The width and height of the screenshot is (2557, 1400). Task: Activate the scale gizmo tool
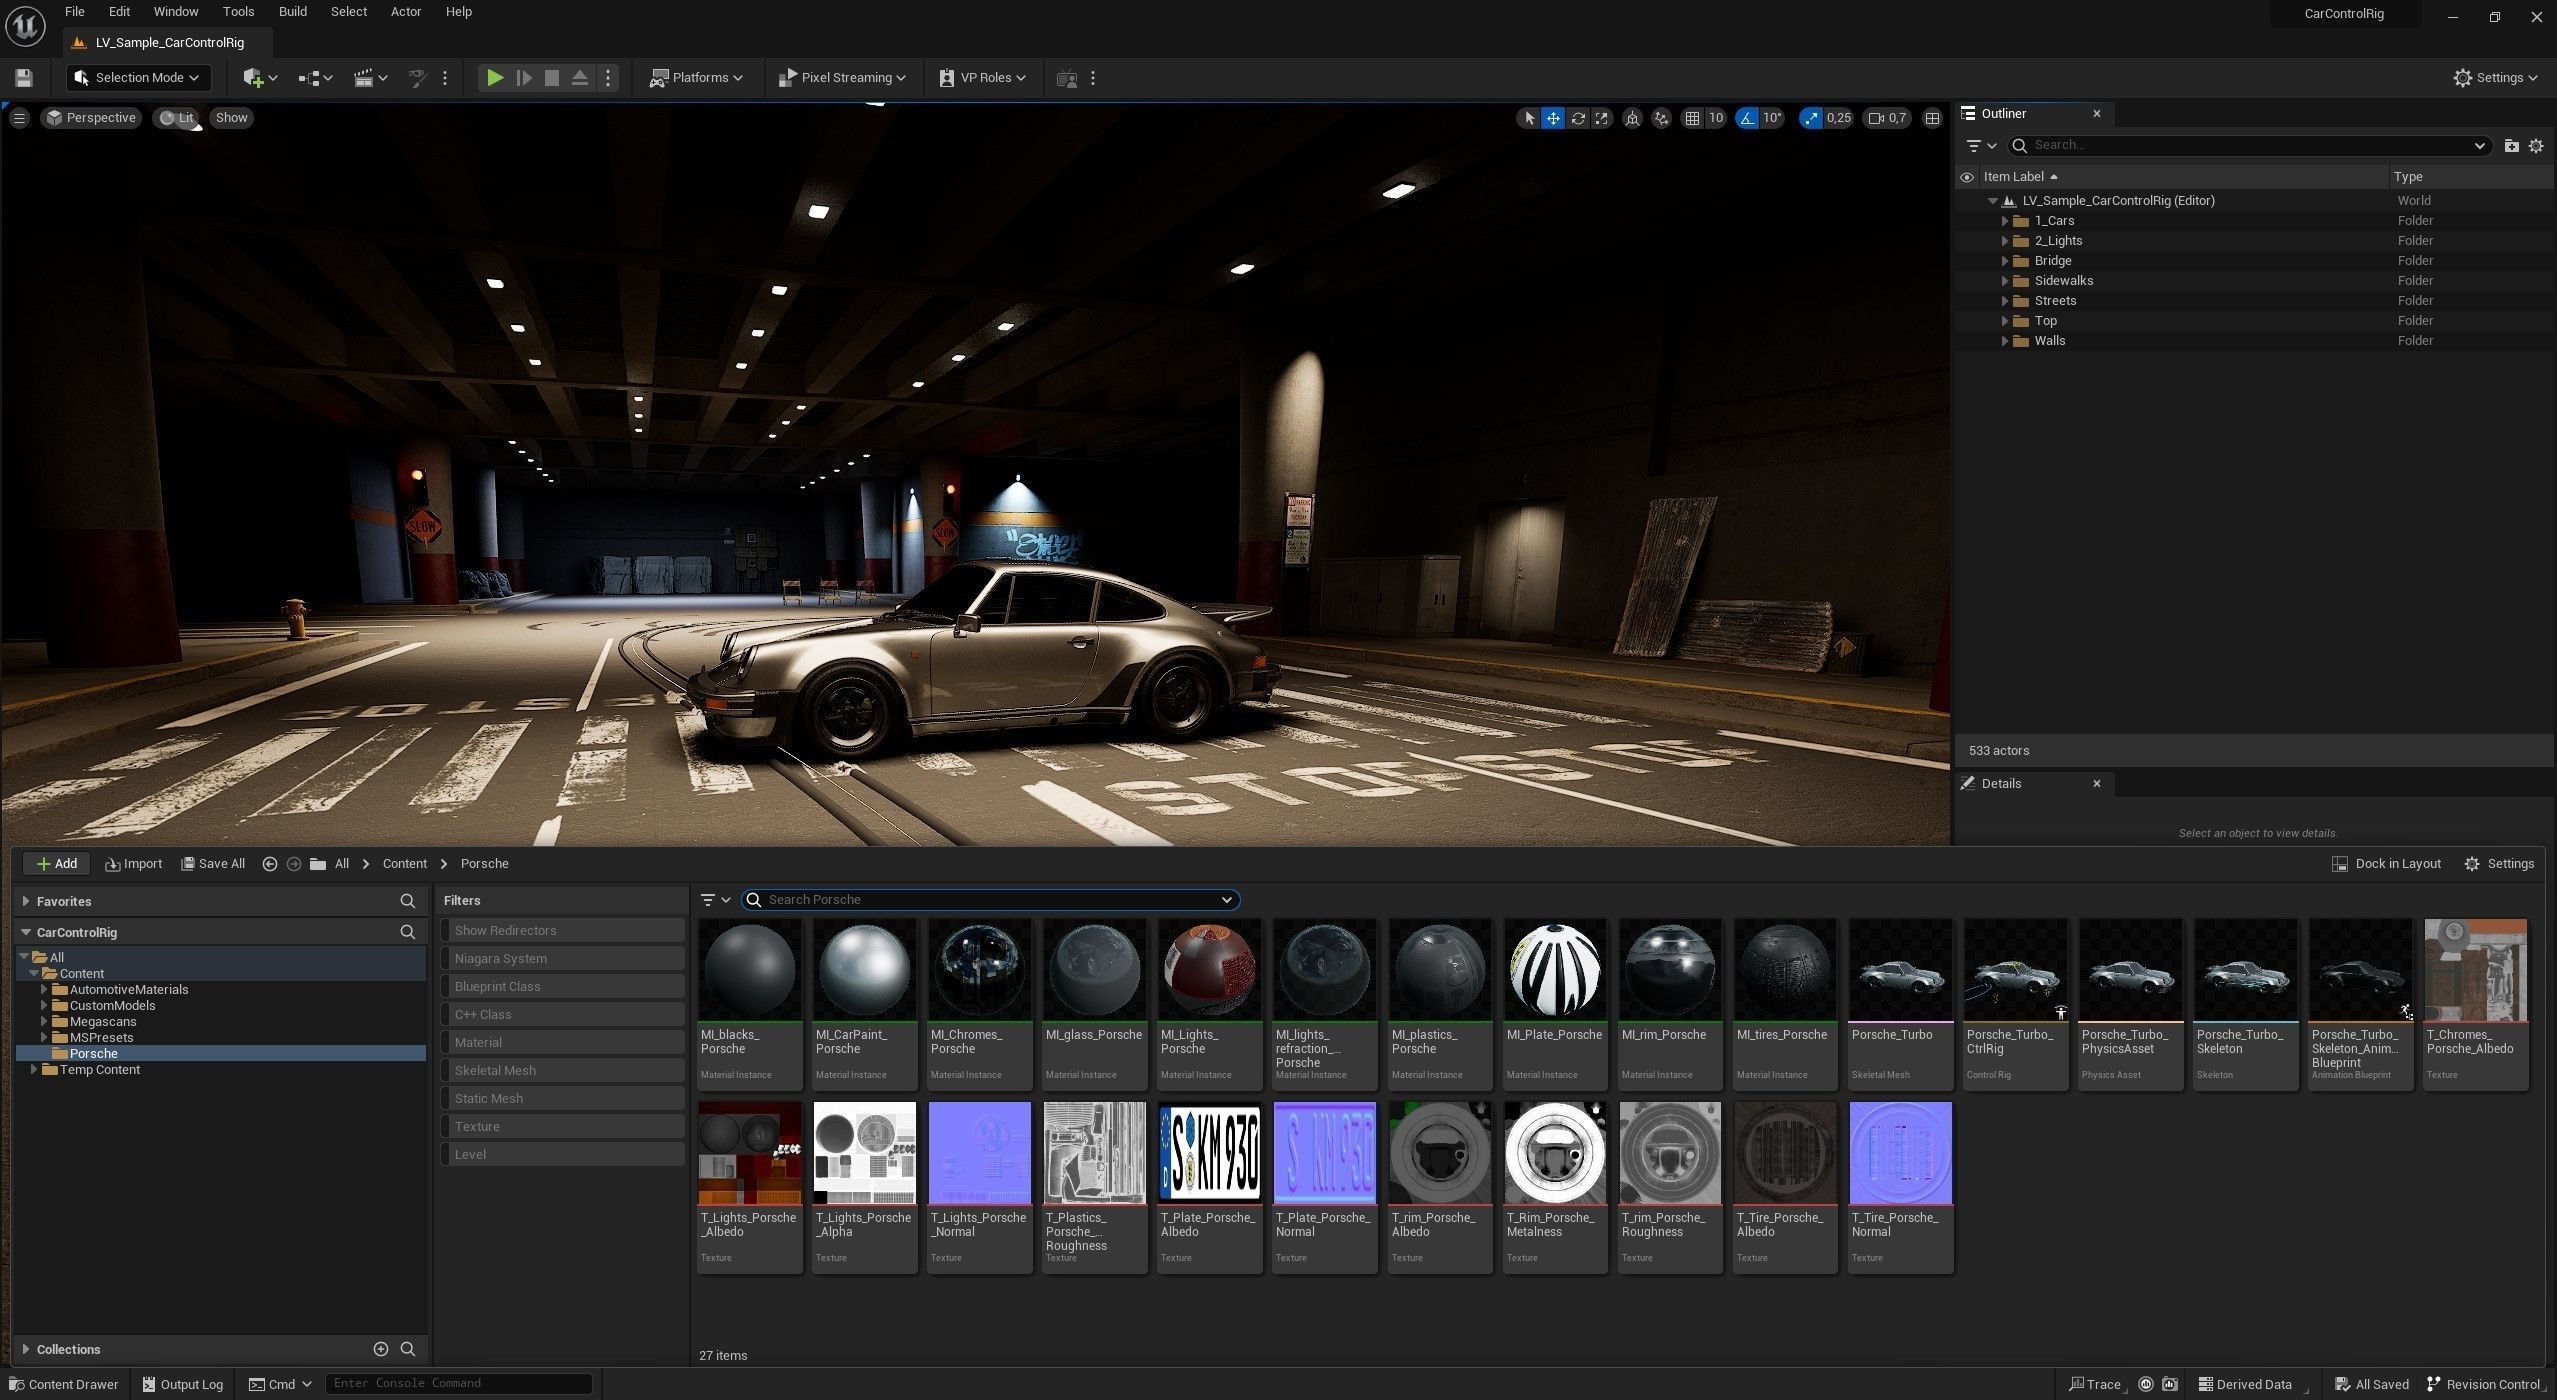point(1602,118)
